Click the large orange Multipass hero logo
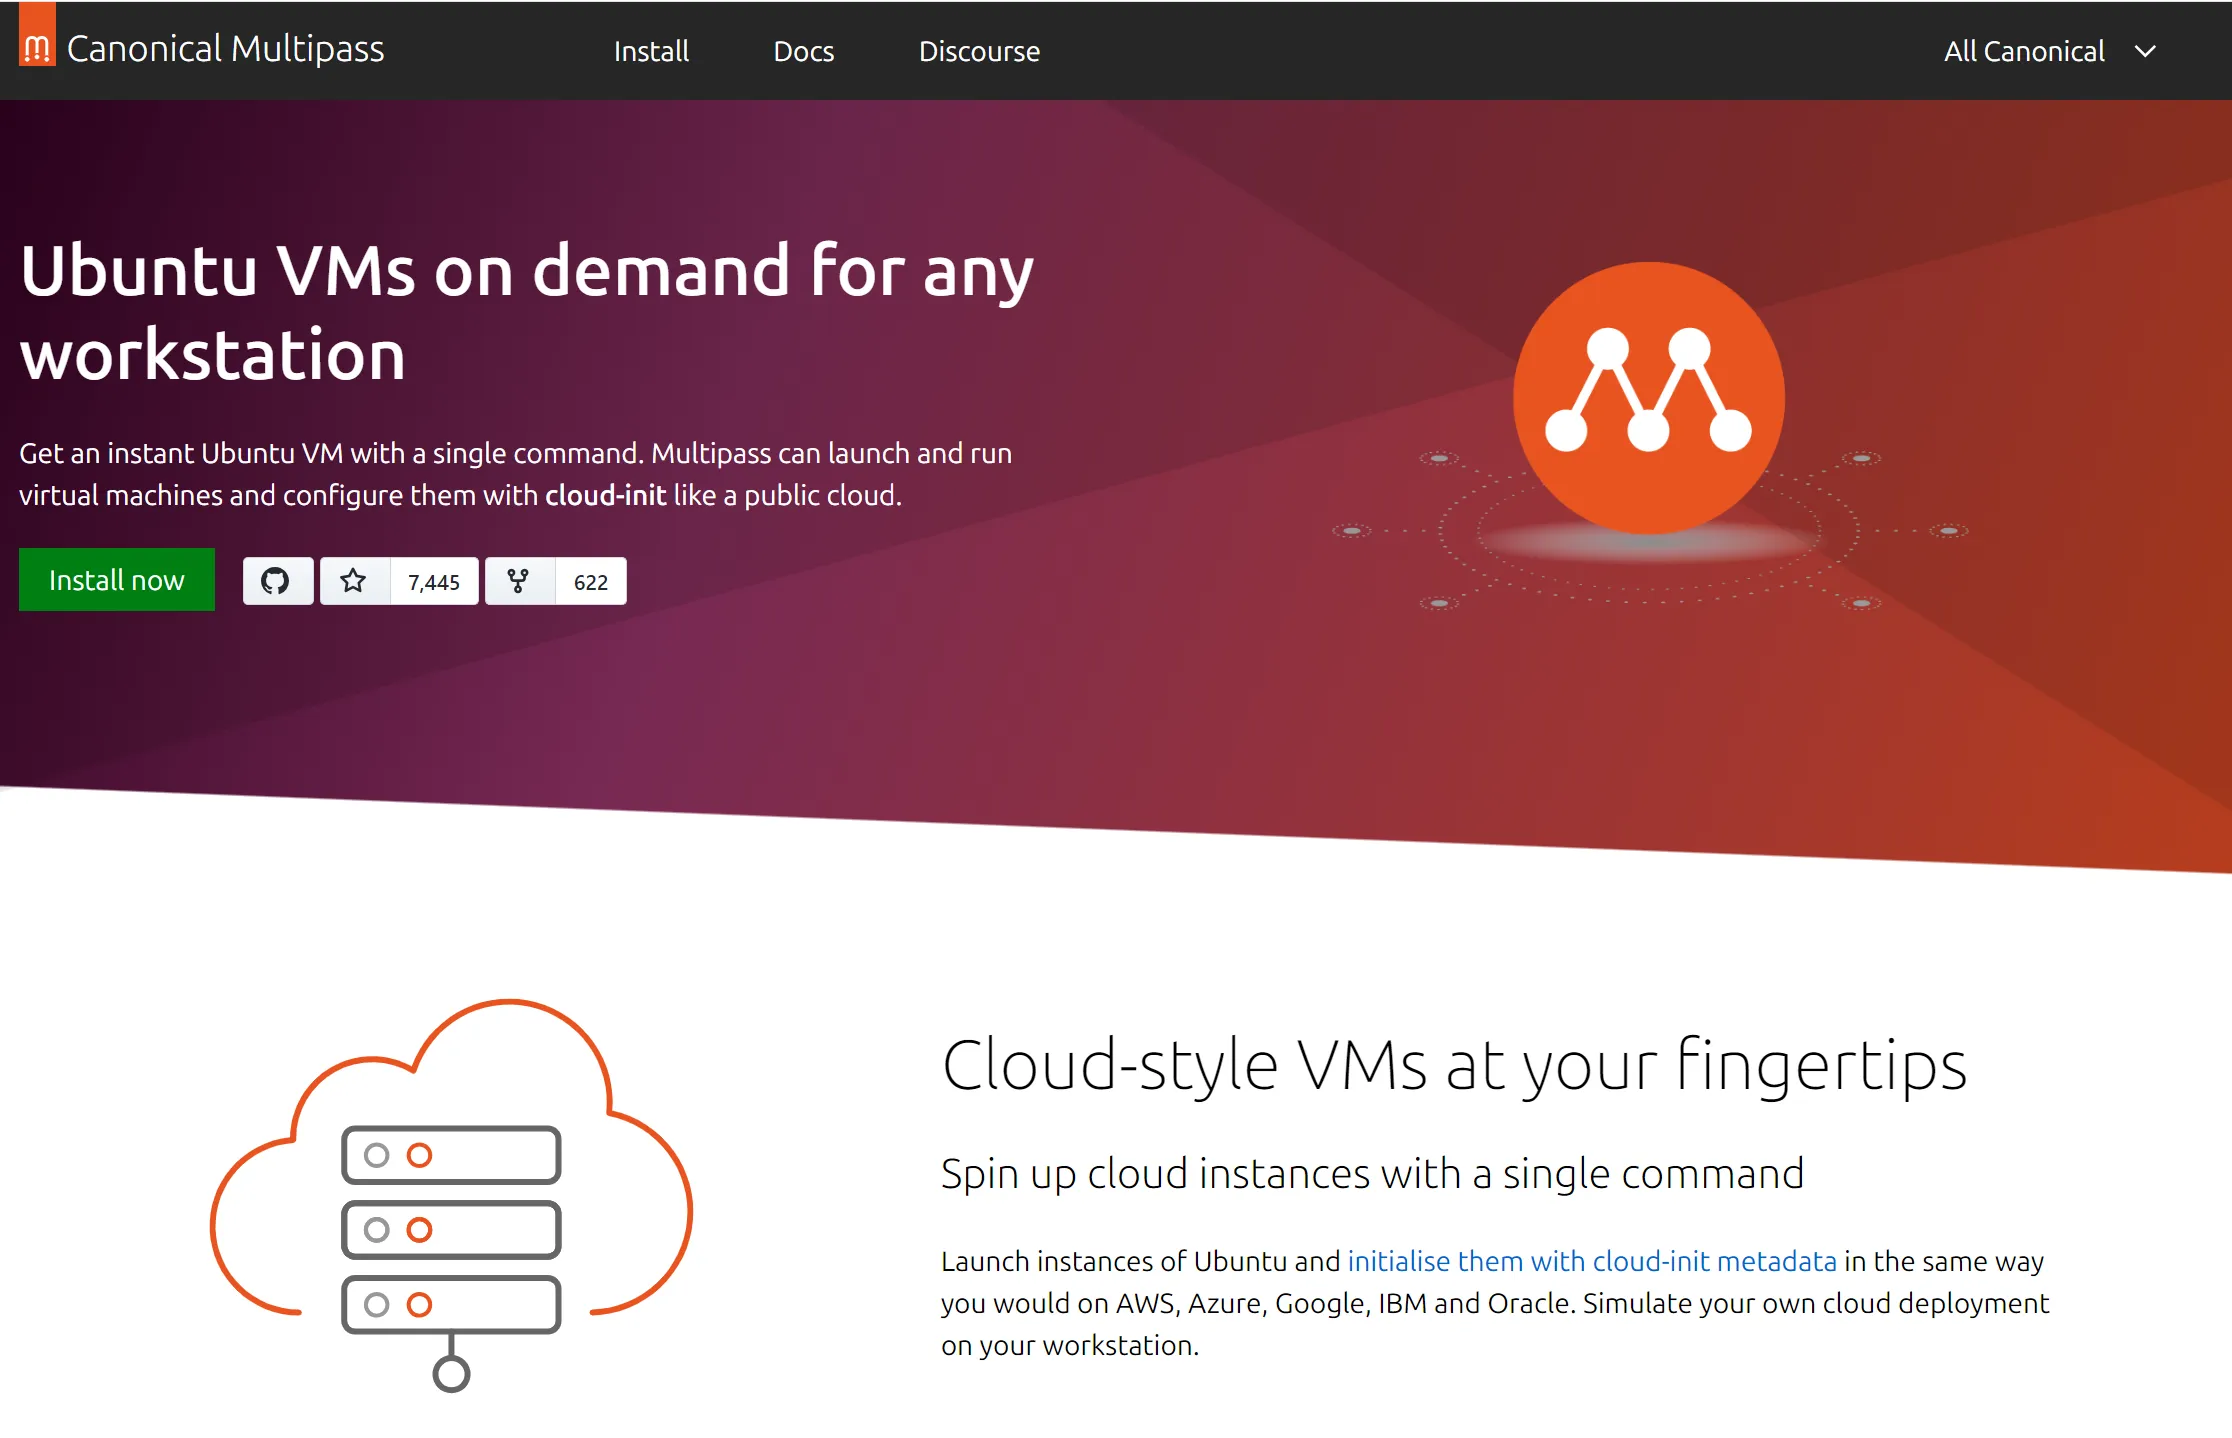This screenshot has height=1438, width=2232. 1648,398
